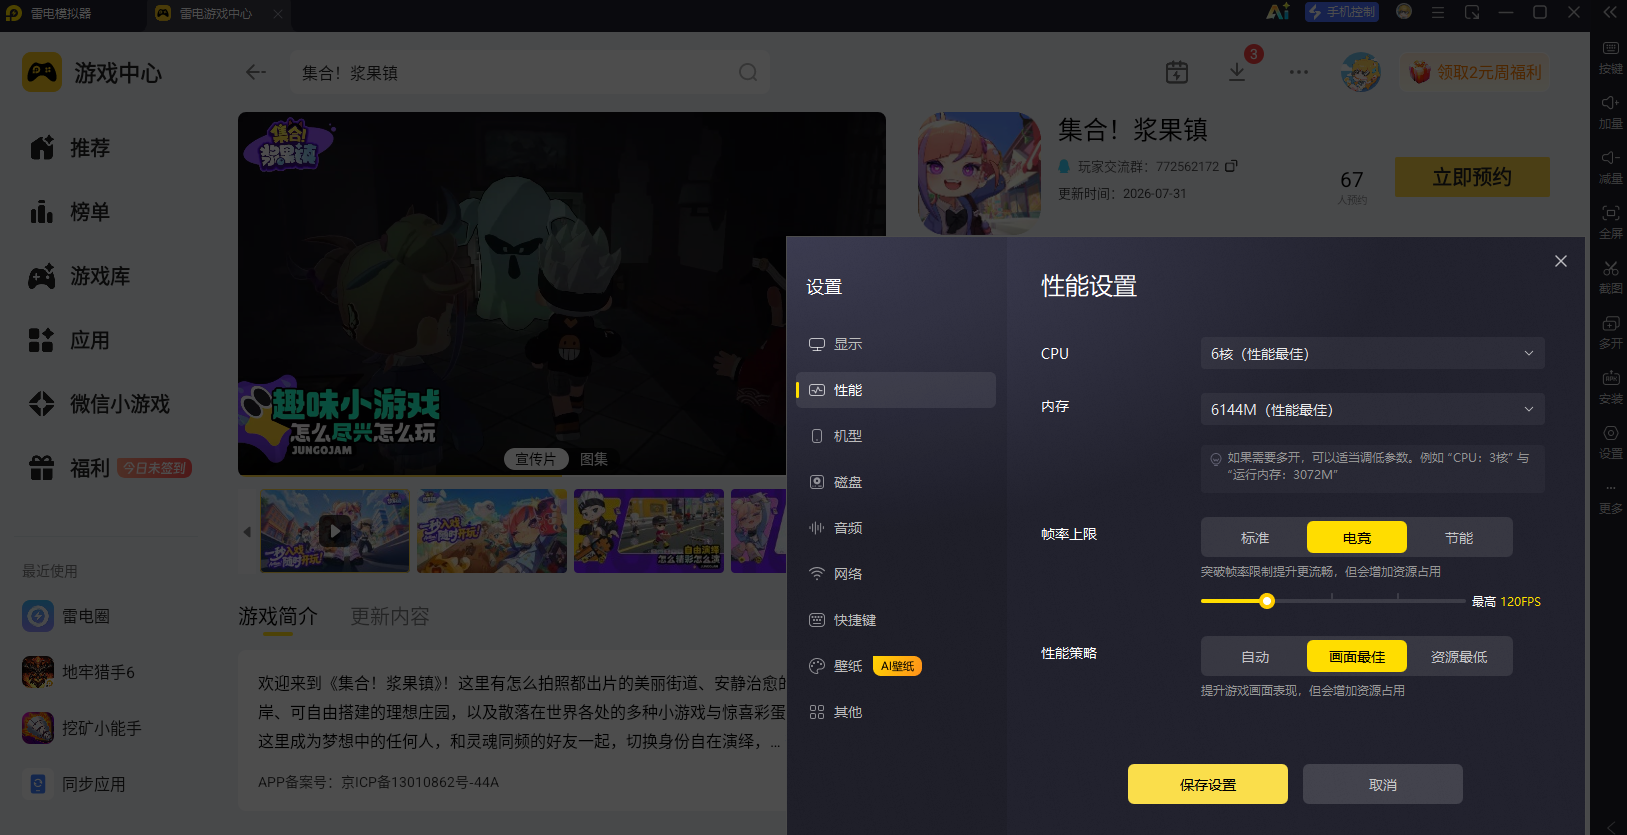Click the 保存设置 button

point(1208,784)
